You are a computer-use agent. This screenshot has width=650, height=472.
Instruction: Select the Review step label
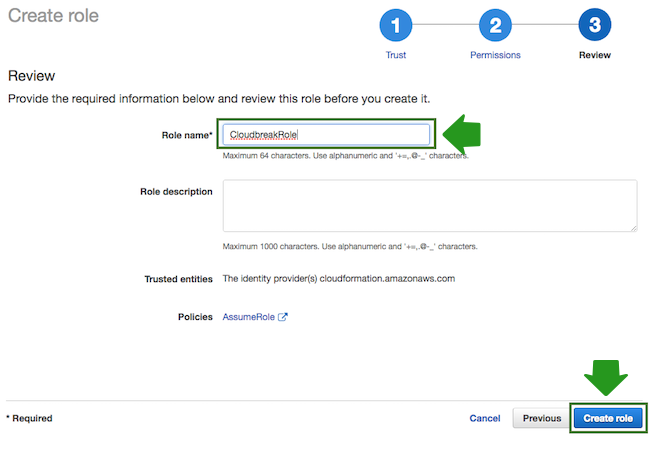[x=594, y=55]
